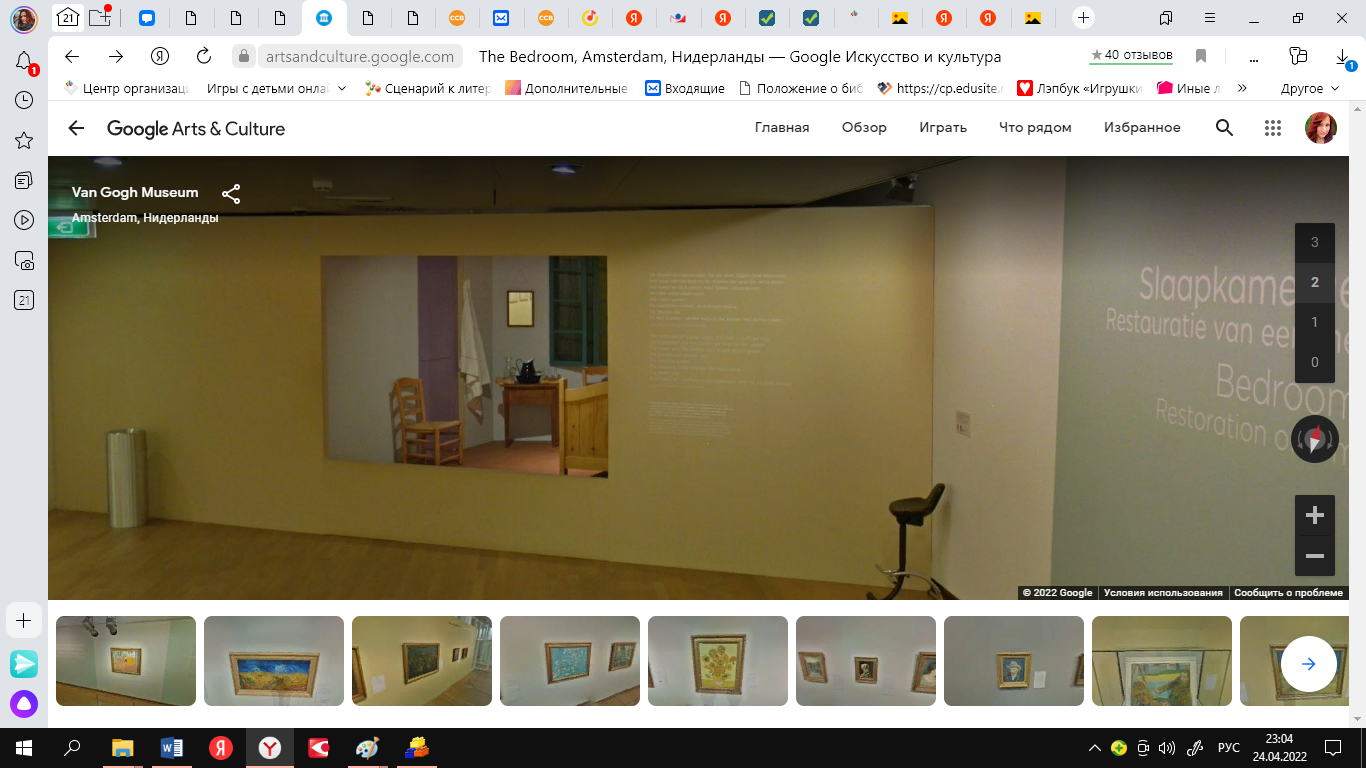Show more bookmarks with double chevron
This screenshot has height=768, width=1366.
pos(1242,88)
